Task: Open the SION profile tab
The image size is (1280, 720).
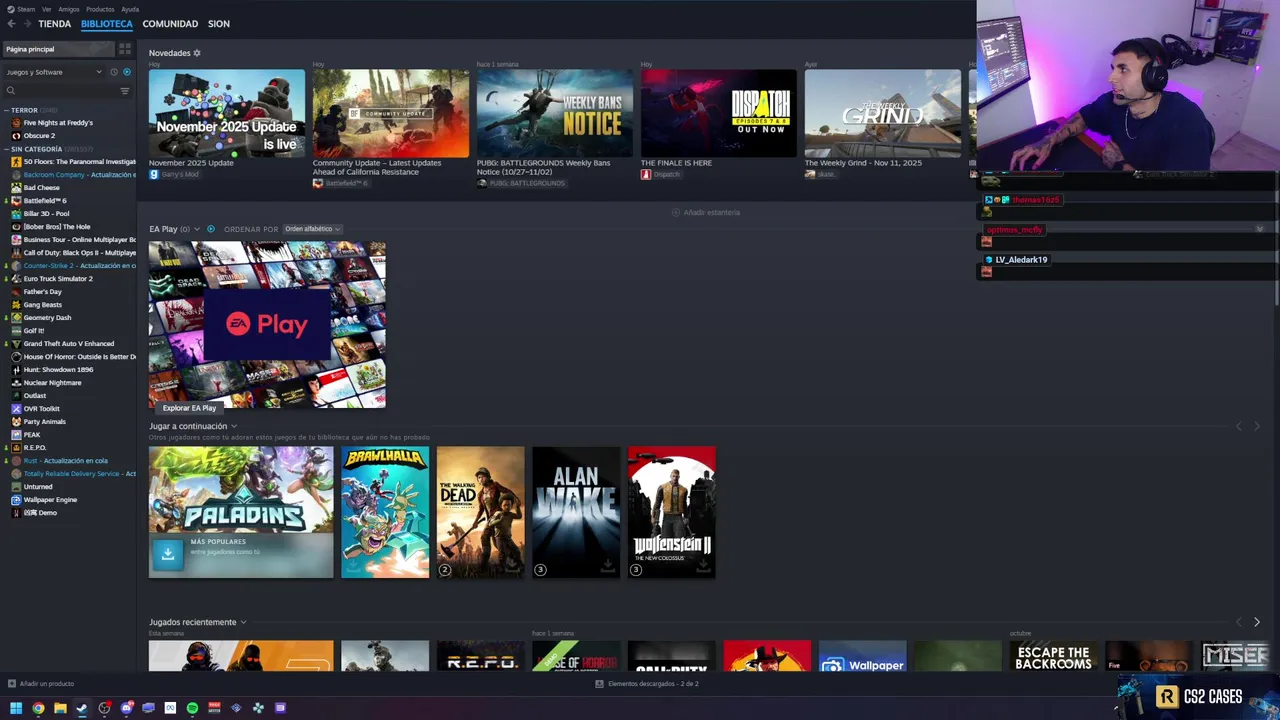Action: (219, 23)
